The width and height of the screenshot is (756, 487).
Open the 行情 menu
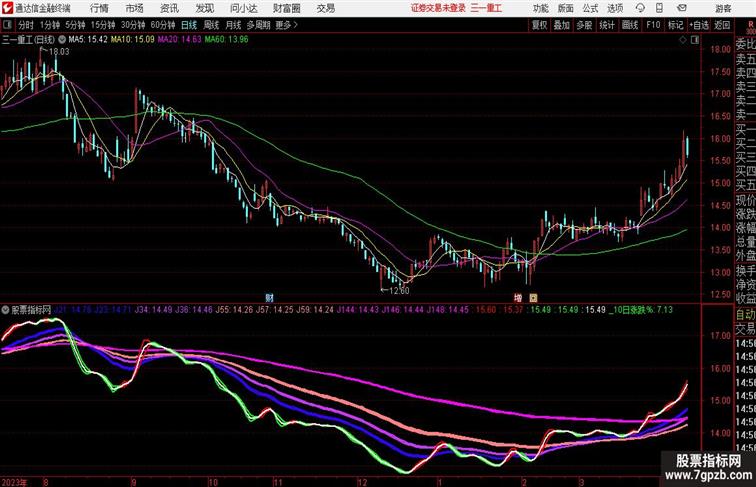point(99,8)
